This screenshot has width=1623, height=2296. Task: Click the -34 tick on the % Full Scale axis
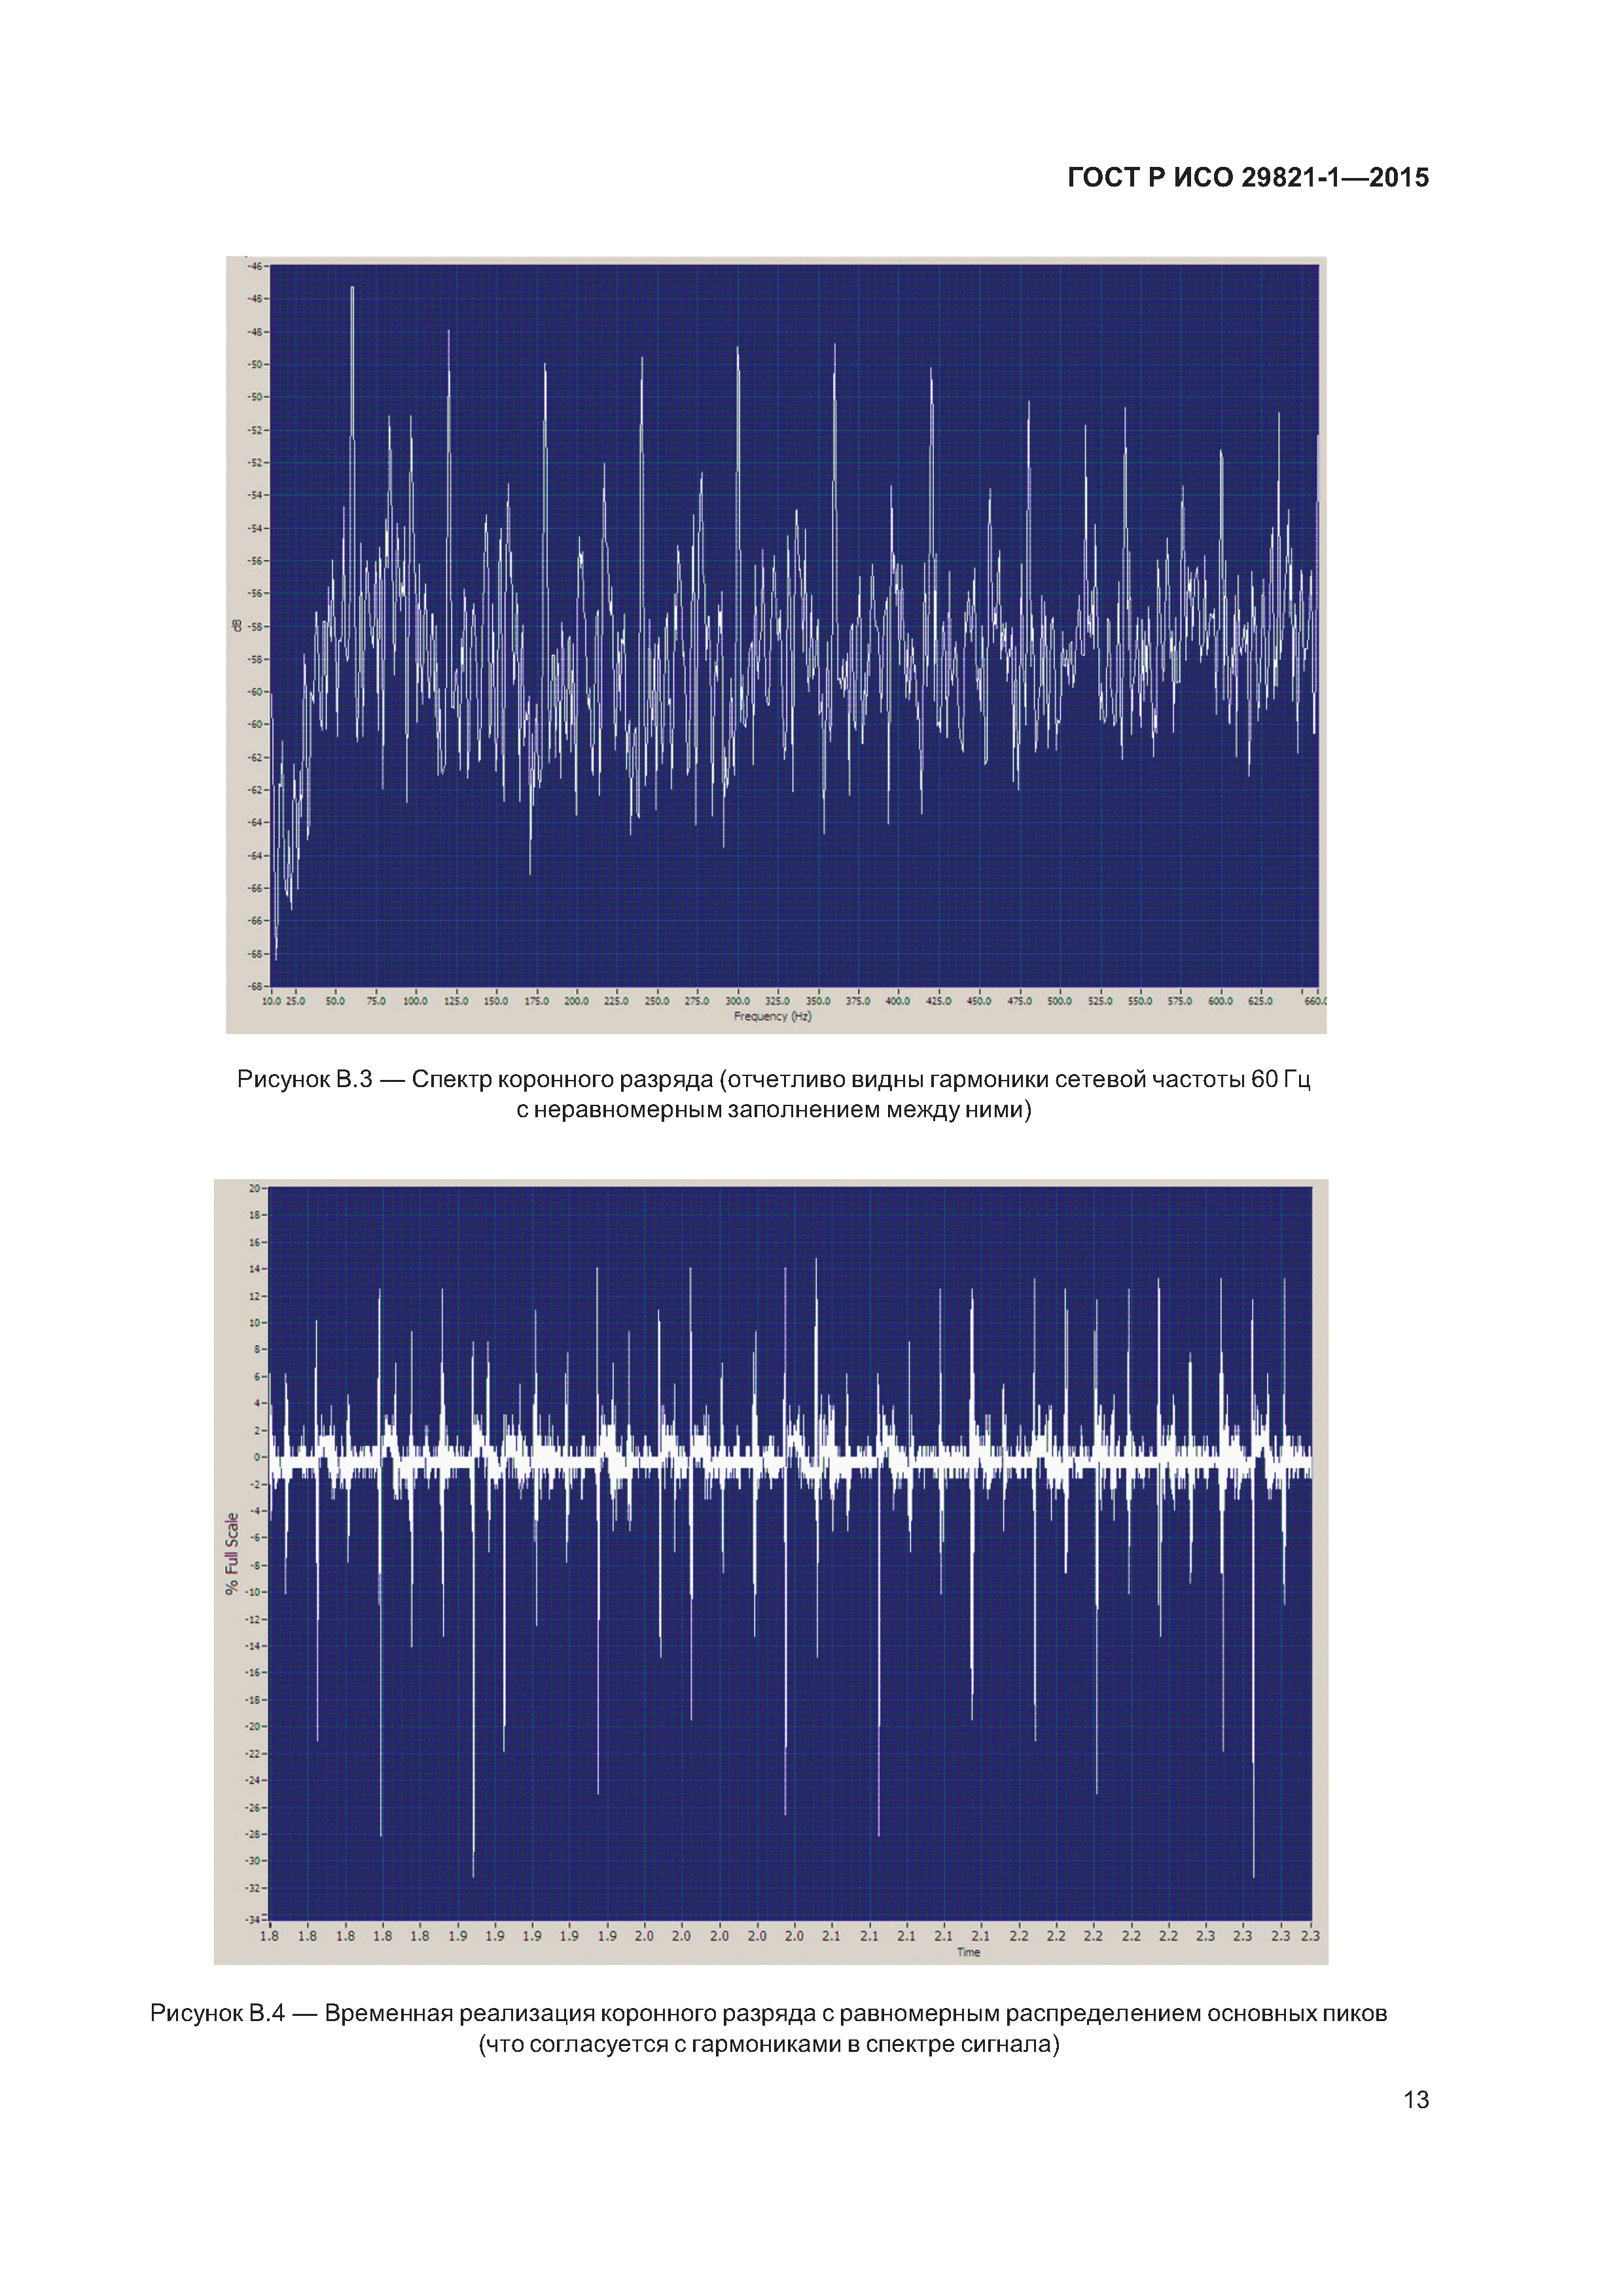tap(252, 1919)
